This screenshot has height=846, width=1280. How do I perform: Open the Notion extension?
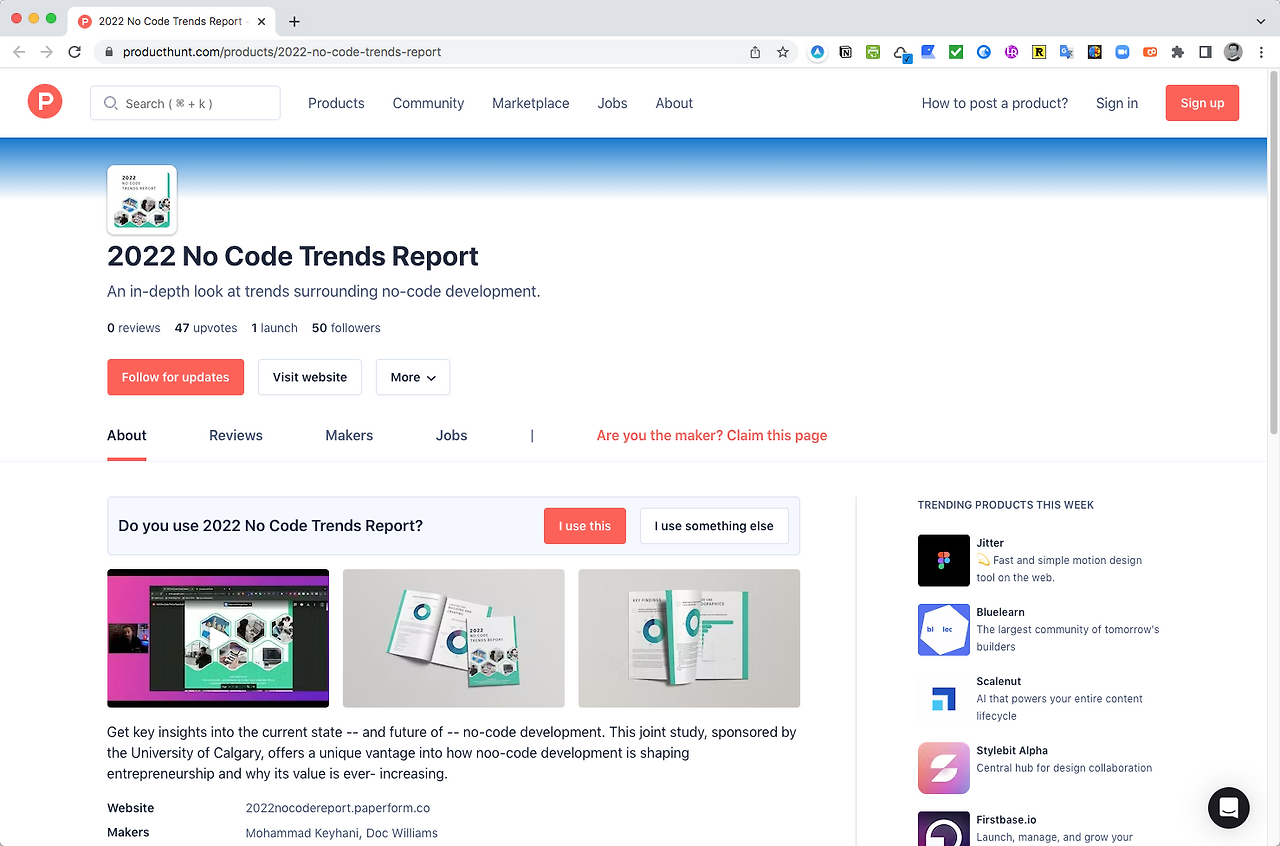coord(846,52)
